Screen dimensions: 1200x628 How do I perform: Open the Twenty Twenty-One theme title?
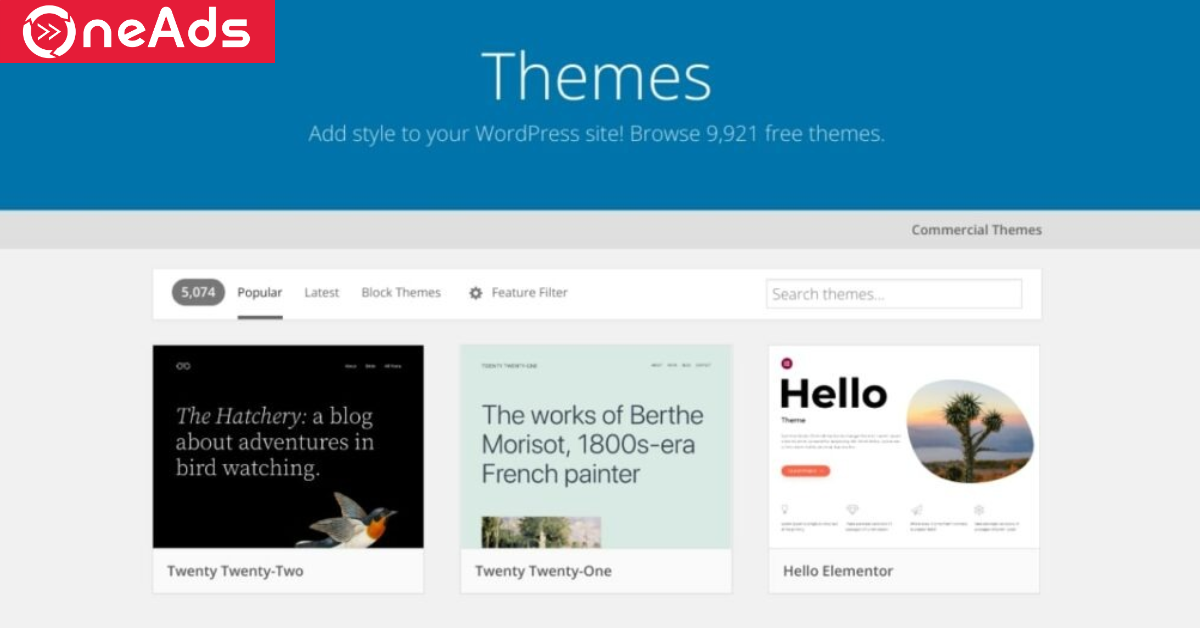(543, 571)
